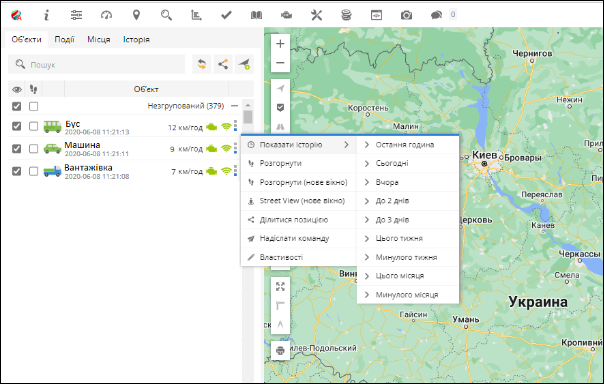Click the green bus icon for Бус
This screenshot has height=384, width=605.
click(52, 127)
